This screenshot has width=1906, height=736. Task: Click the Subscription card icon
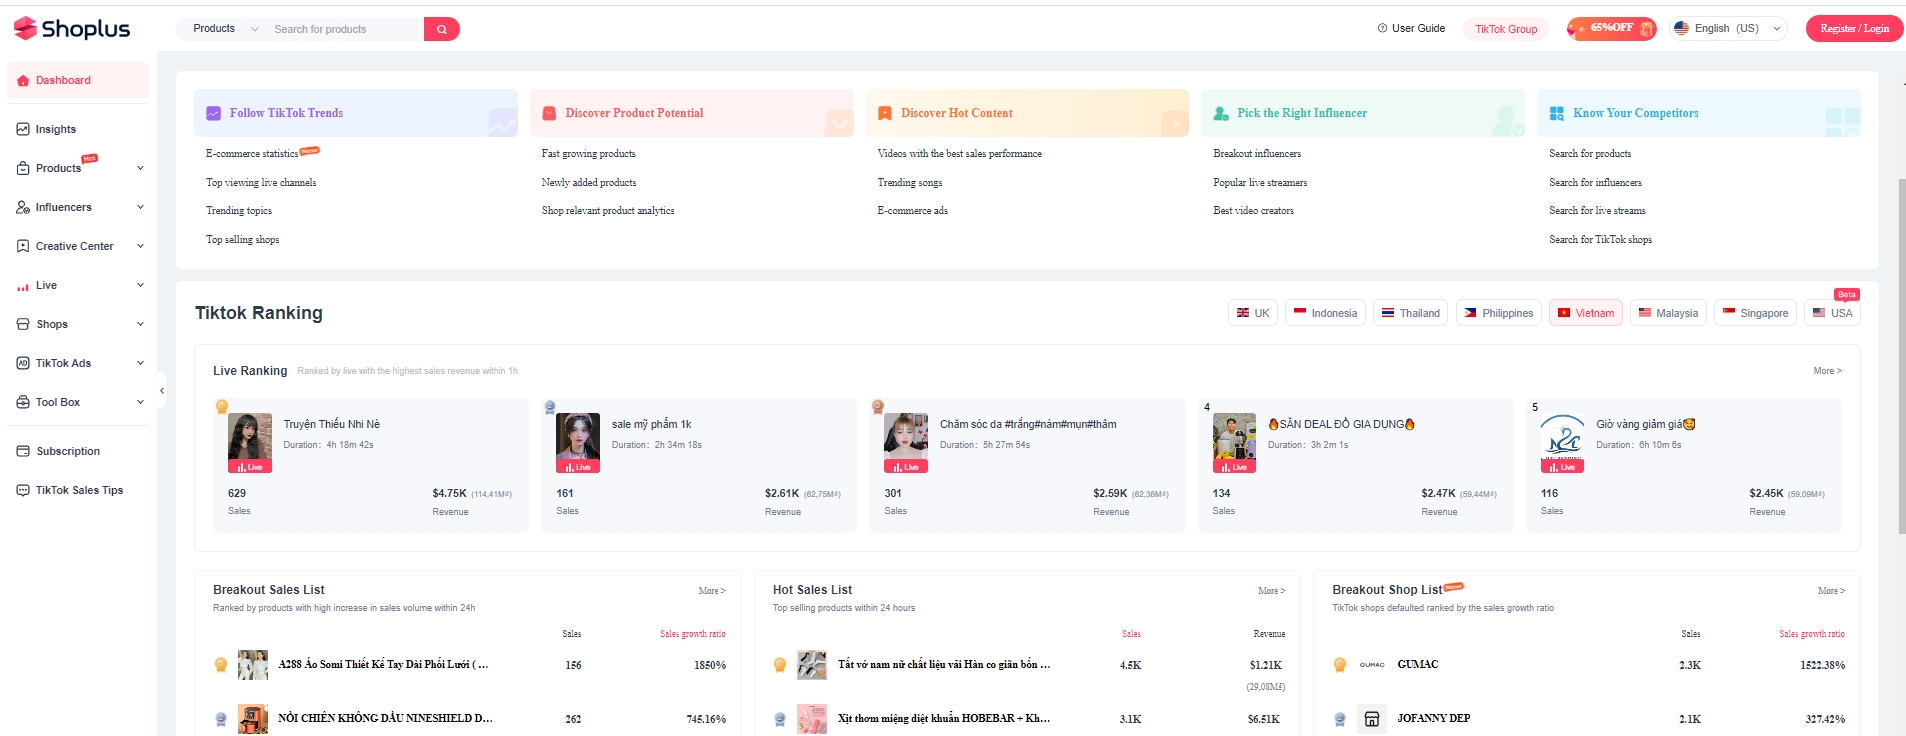pos(23,451)
